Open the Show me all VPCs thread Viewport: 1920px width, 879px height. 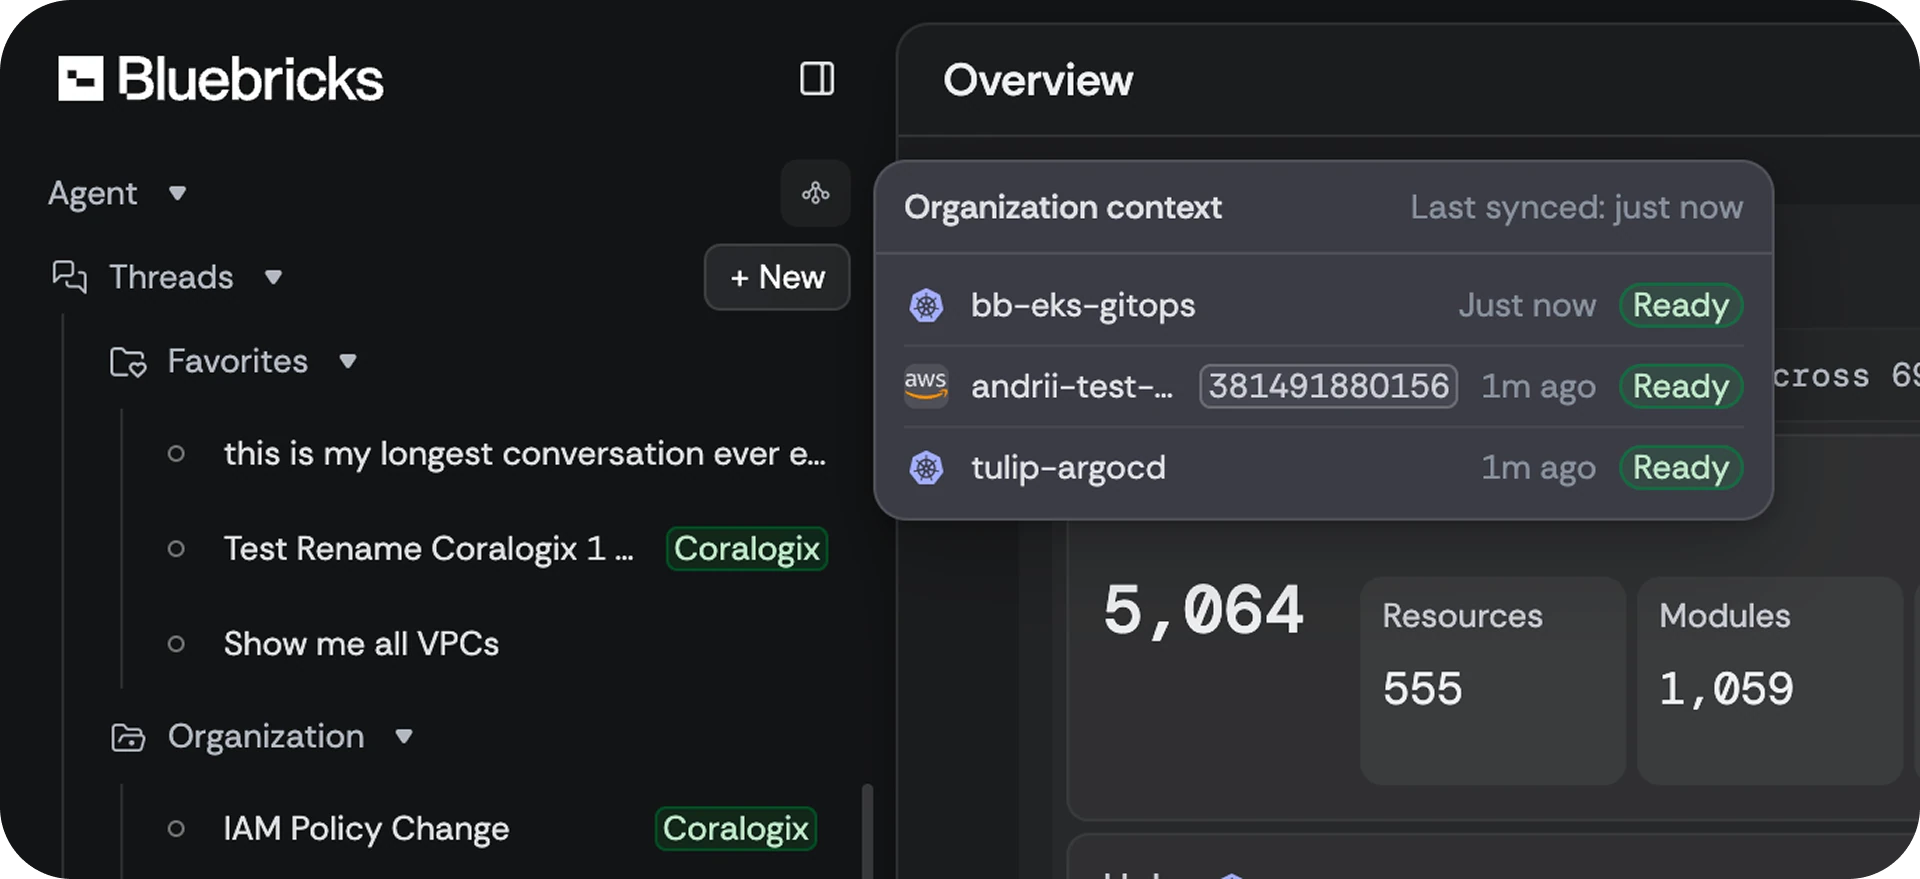361,644
